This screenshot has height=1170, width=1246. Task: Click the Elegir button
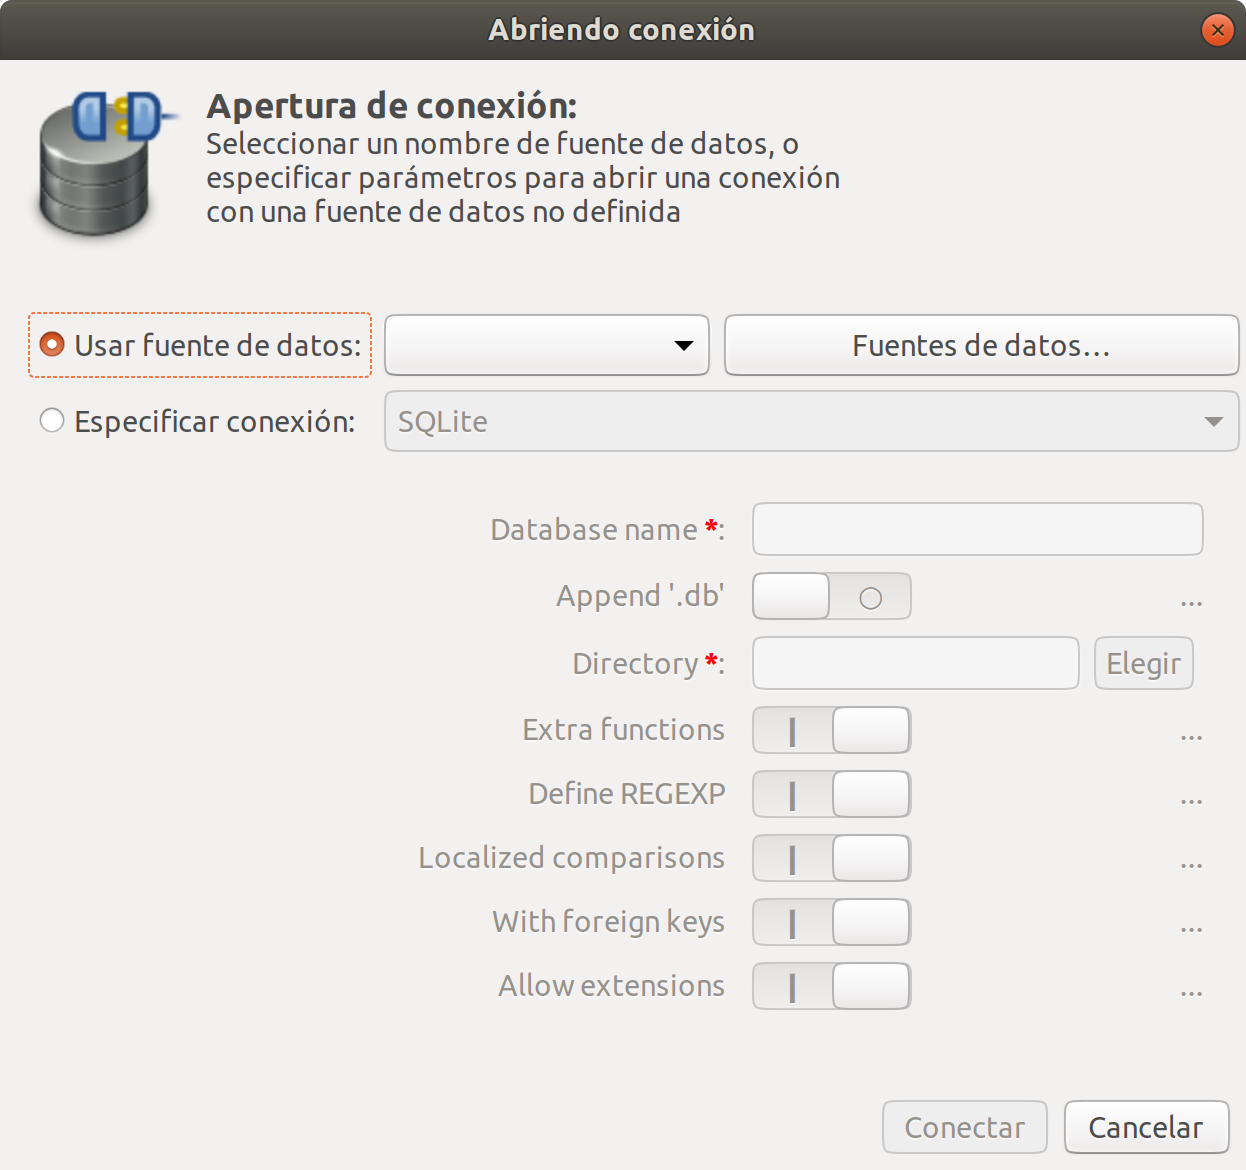[x=1143, y=663]
